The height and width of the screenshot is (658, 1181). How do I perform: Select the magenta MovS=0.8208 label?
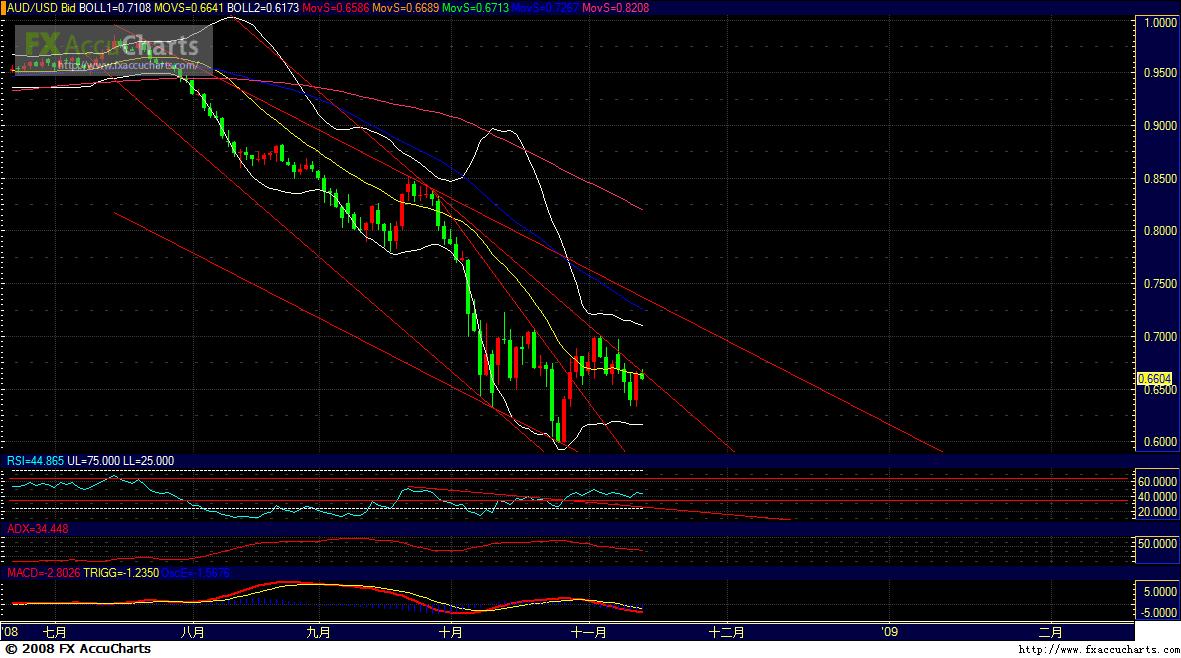(615, 8)
